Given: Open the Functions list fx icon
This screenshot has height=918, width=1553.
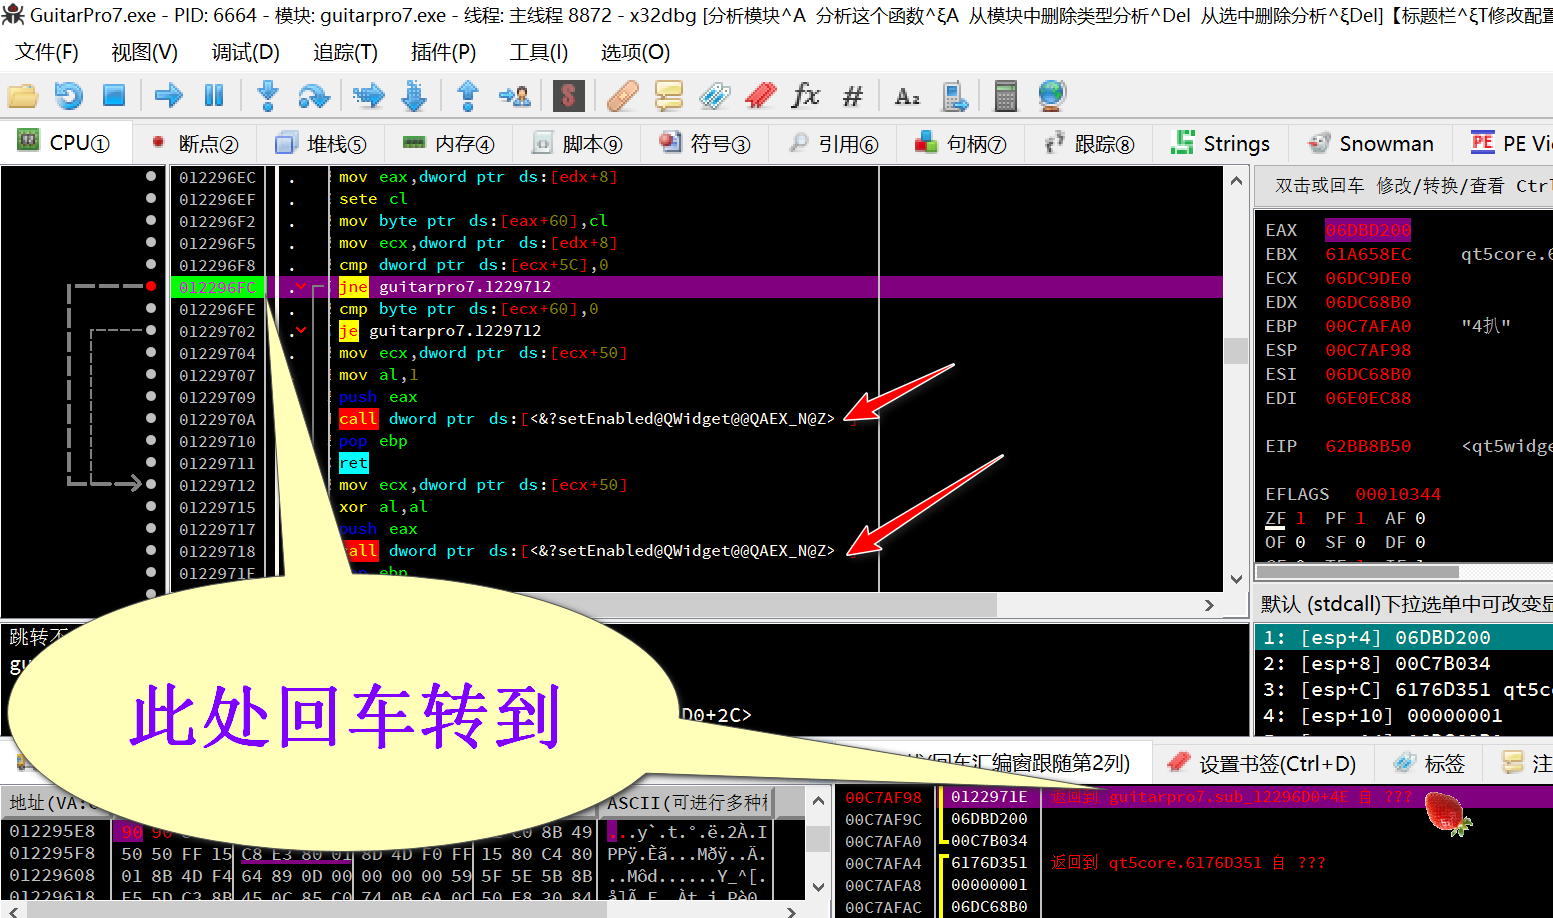Looking at the screenshot, I should [806, 96].
